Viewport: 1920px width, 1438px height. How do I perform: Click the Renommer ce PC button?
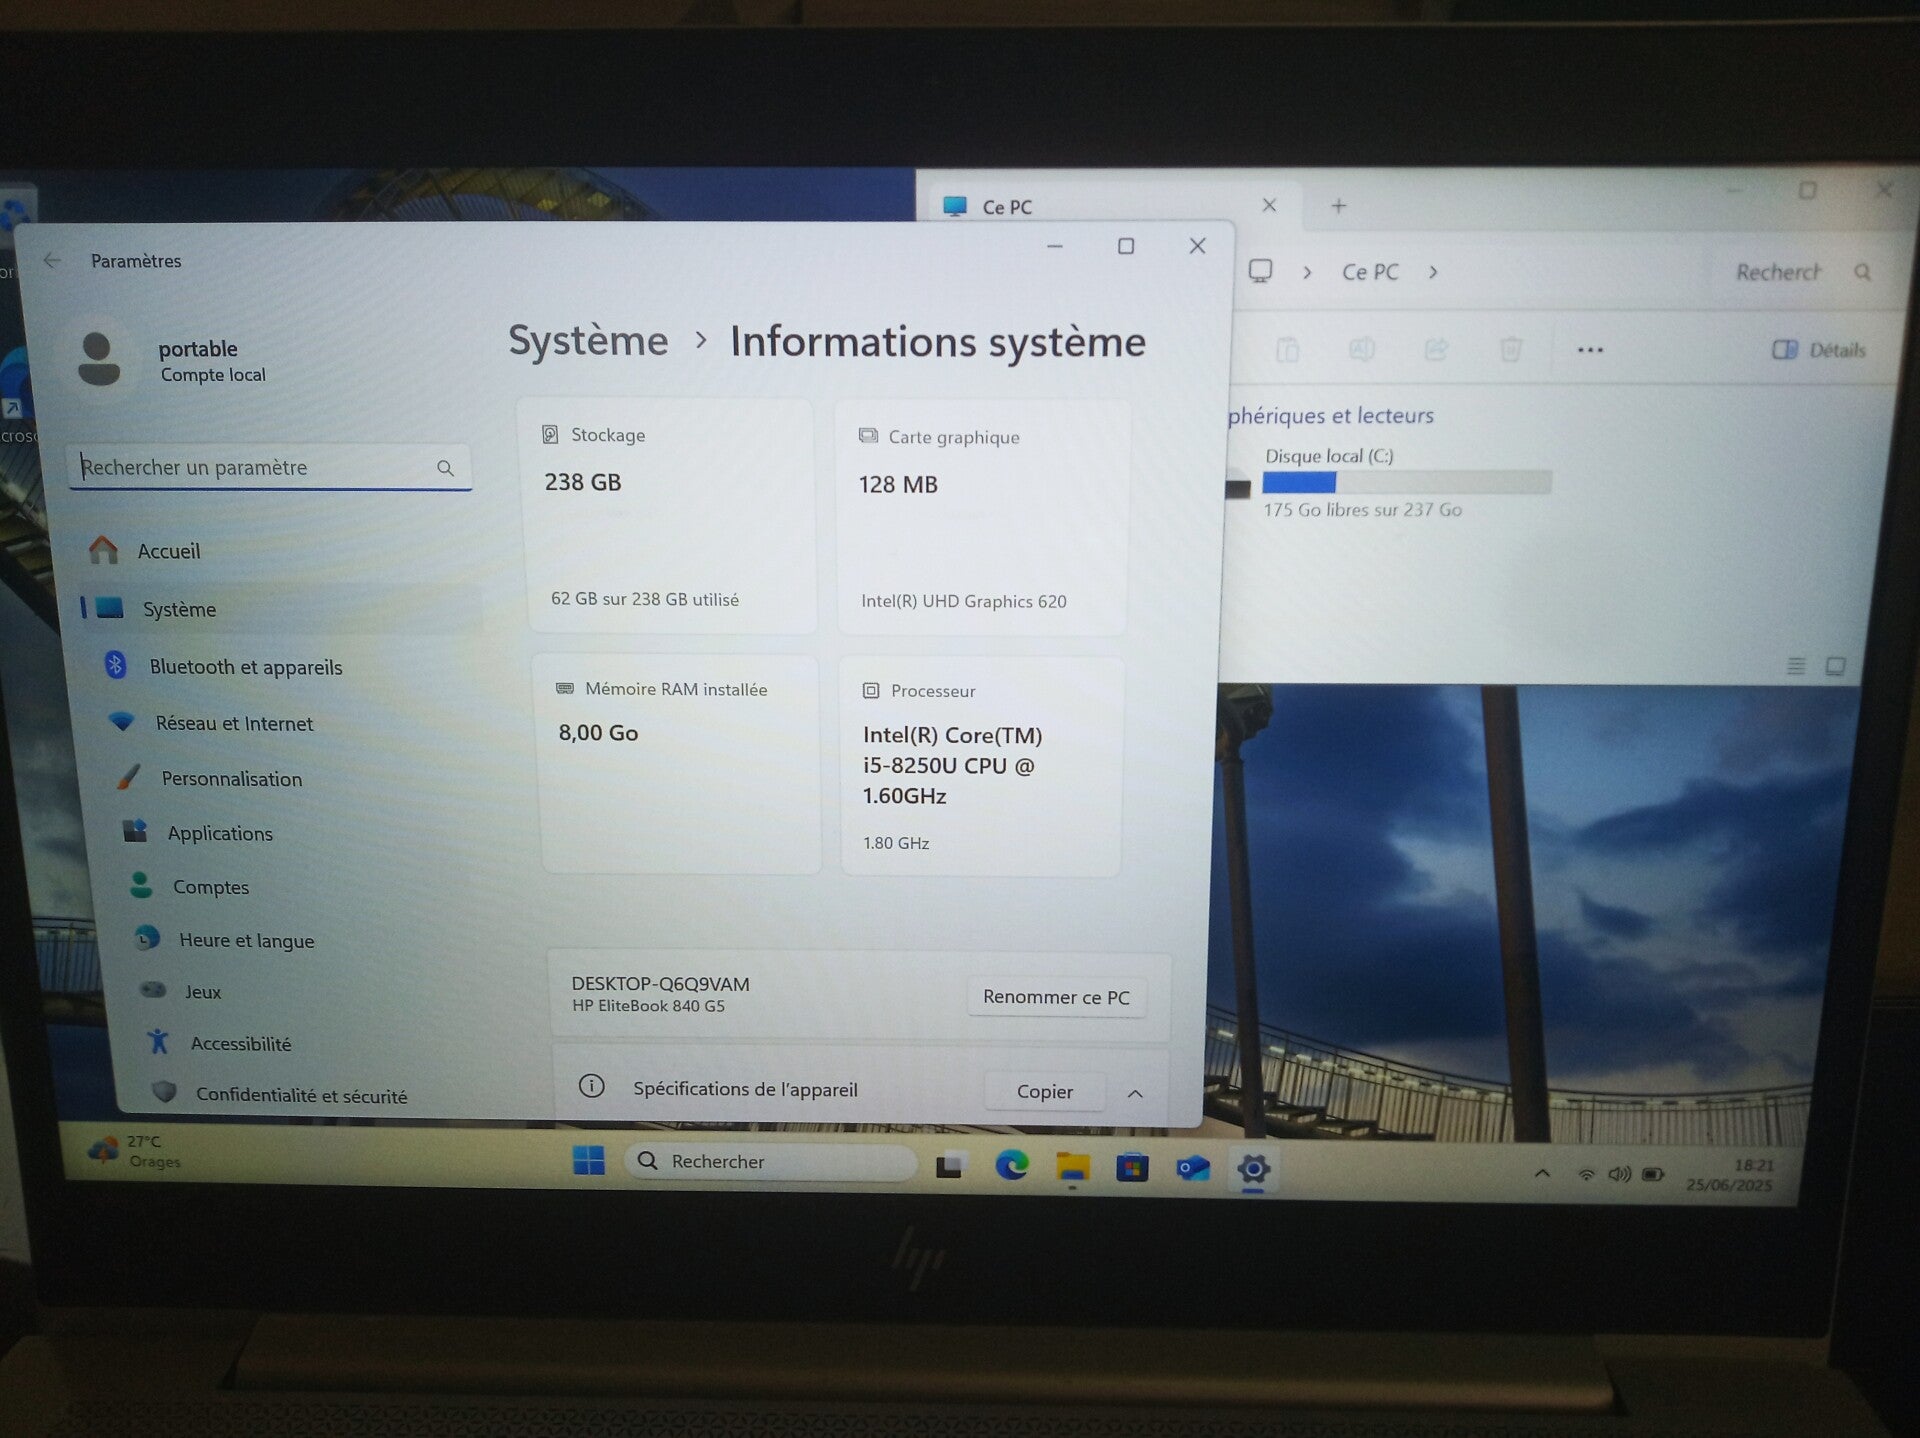(1056, 997)
